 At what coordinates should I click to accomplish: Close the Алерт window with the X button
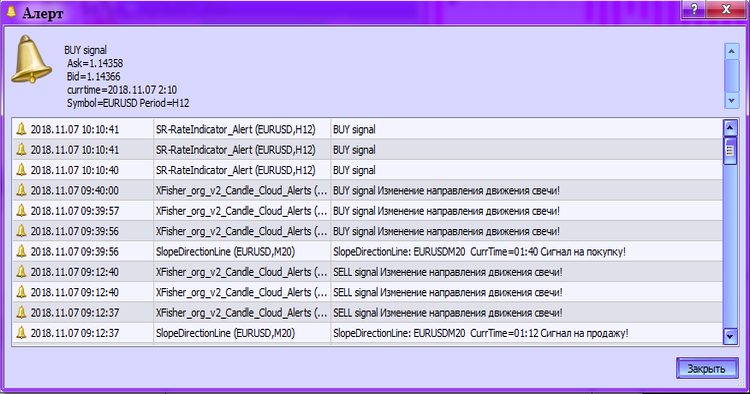(x=726, y=9)
